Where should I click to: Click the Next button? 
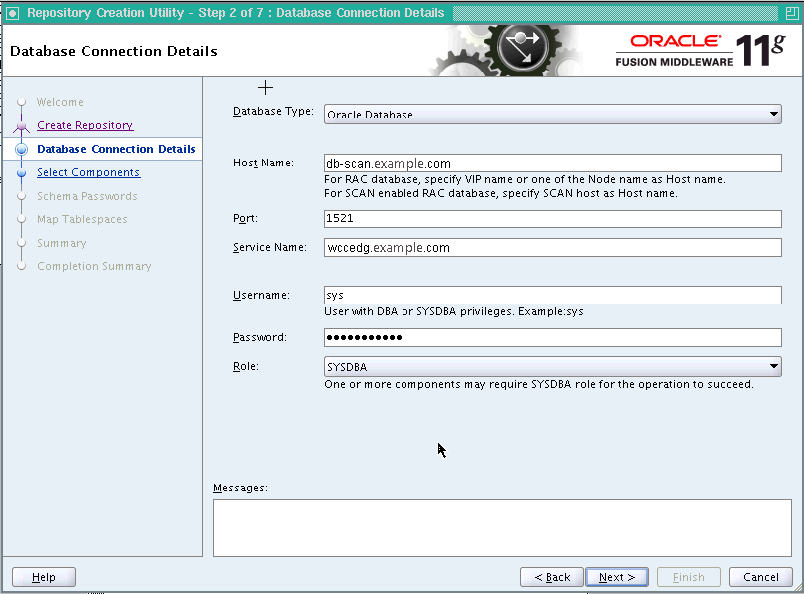point(617,577)
